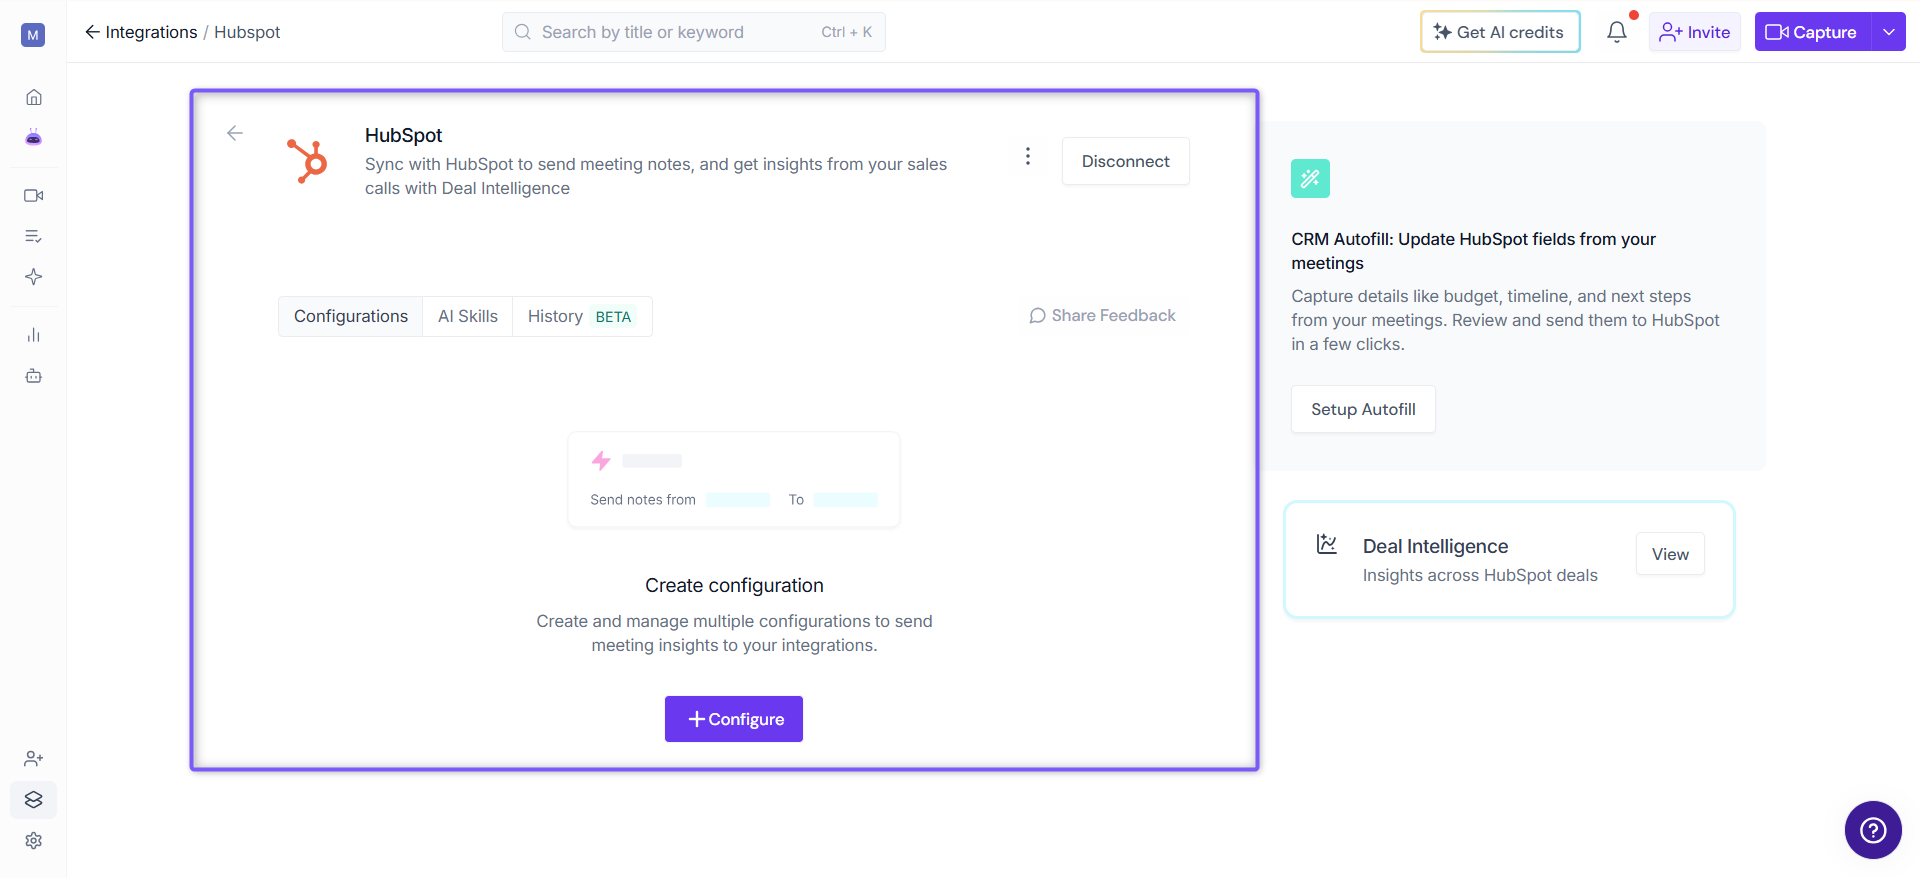Click the pink lightning bolt icon
Image resolution: width=1920 pixels, height=878 pixels.
pyautogui.click(x=601, y=460)
